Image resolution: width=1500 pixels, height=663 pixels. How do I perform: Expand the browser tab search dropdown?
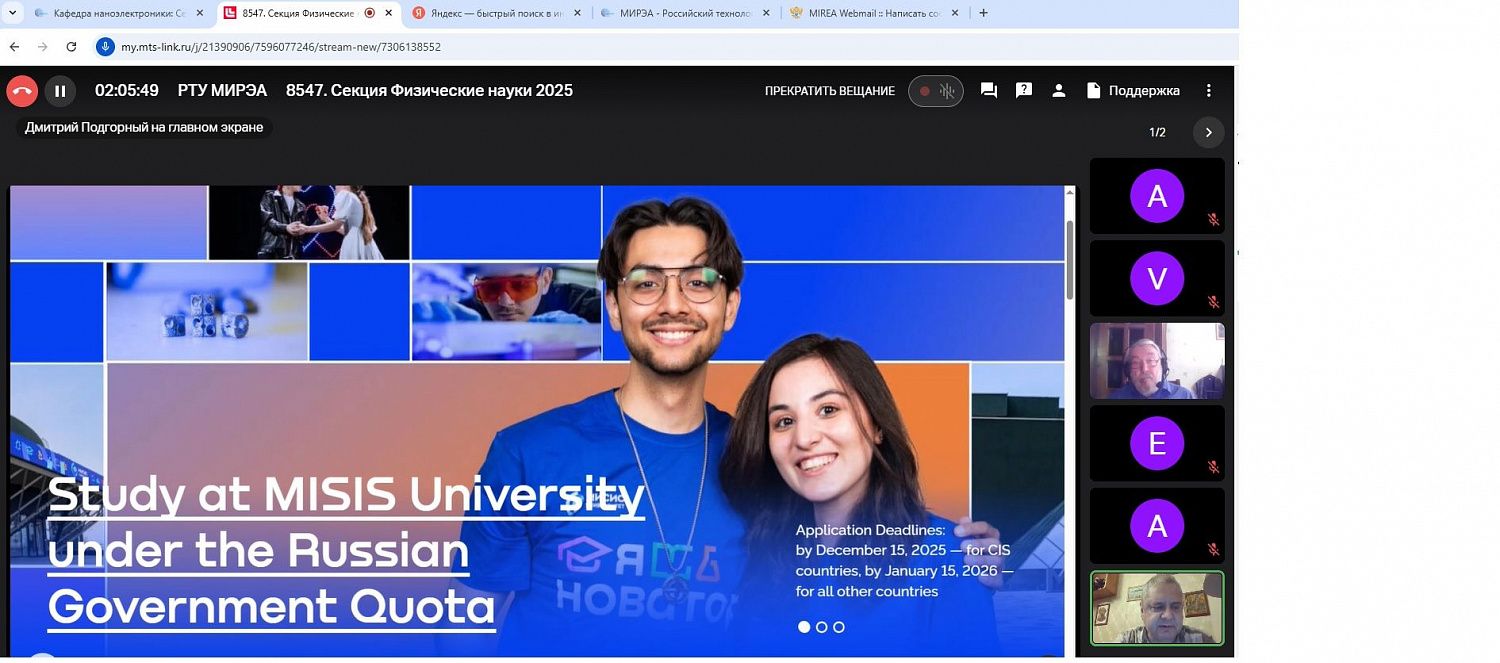[x=13, y=13]
